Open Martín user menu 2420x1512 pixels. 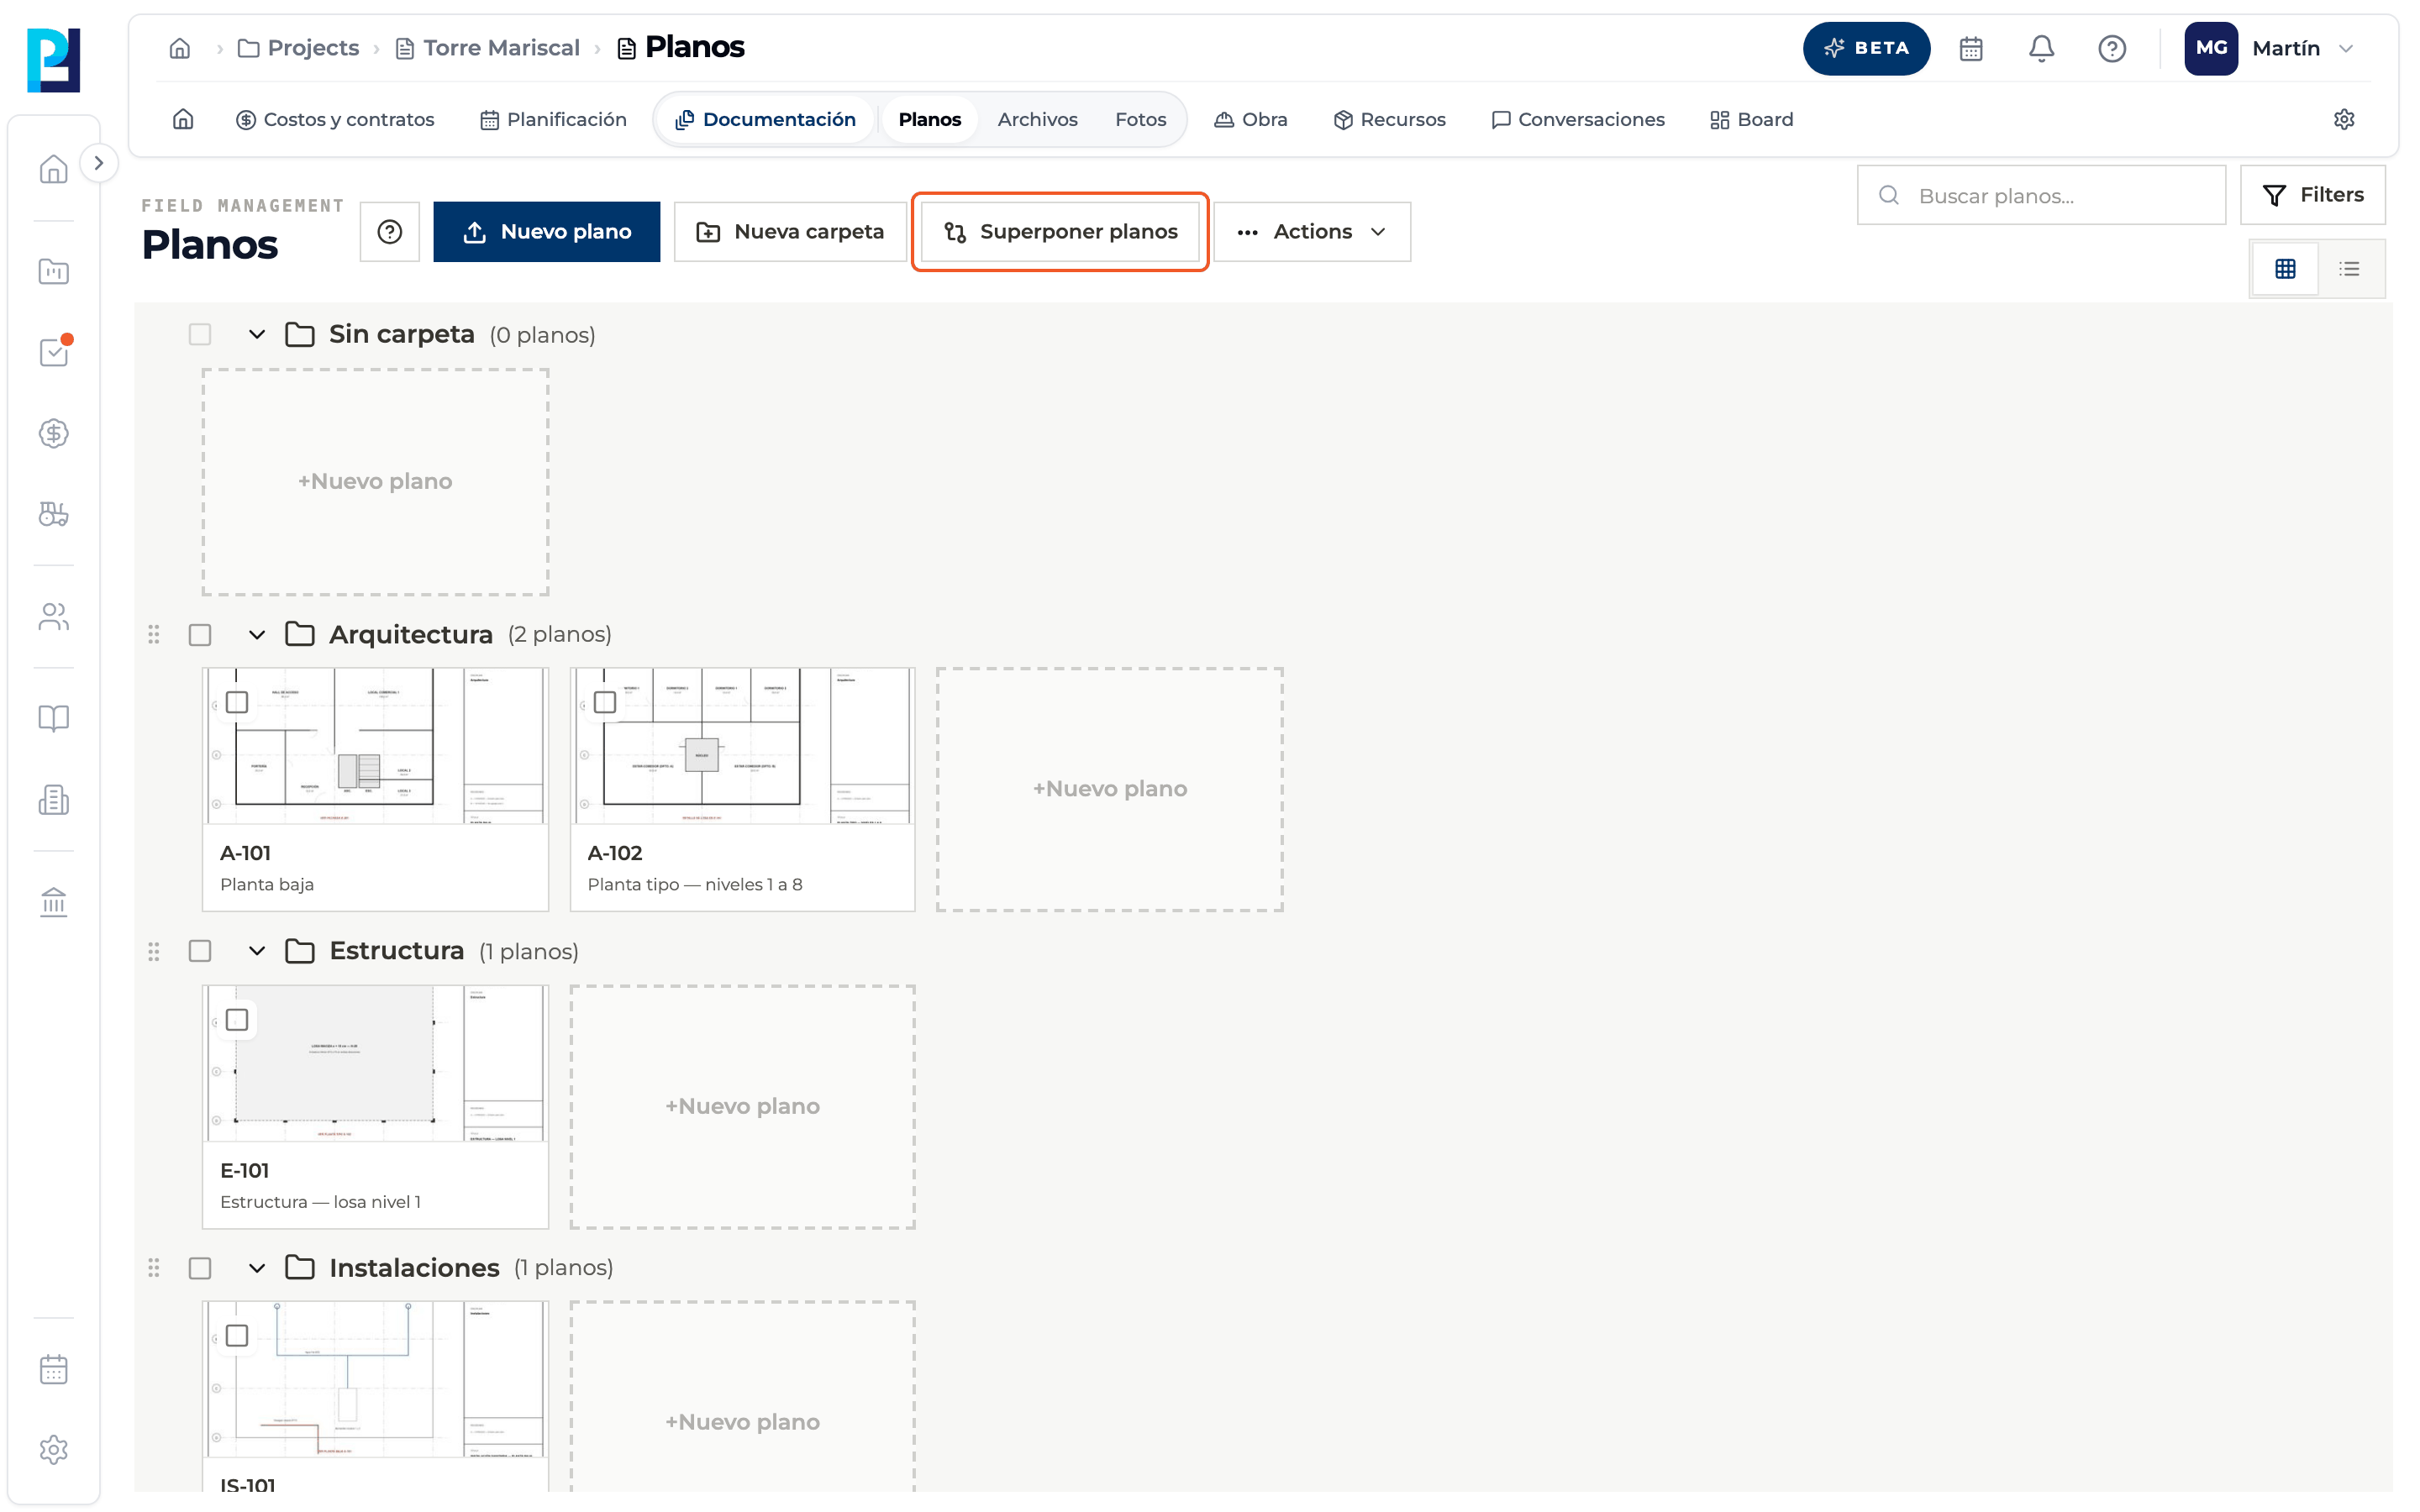tap(2270, 48)
